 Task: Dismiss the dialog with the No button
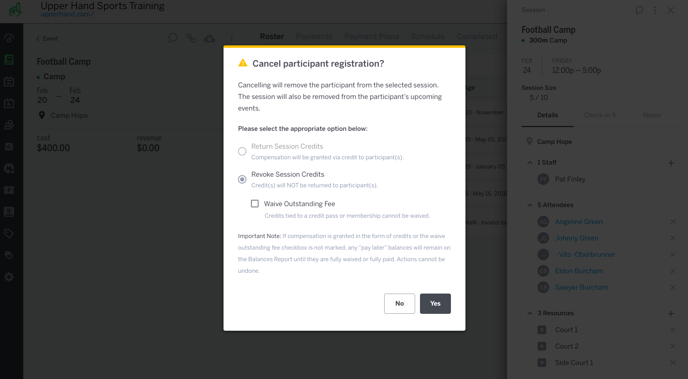tap(399, 304)
